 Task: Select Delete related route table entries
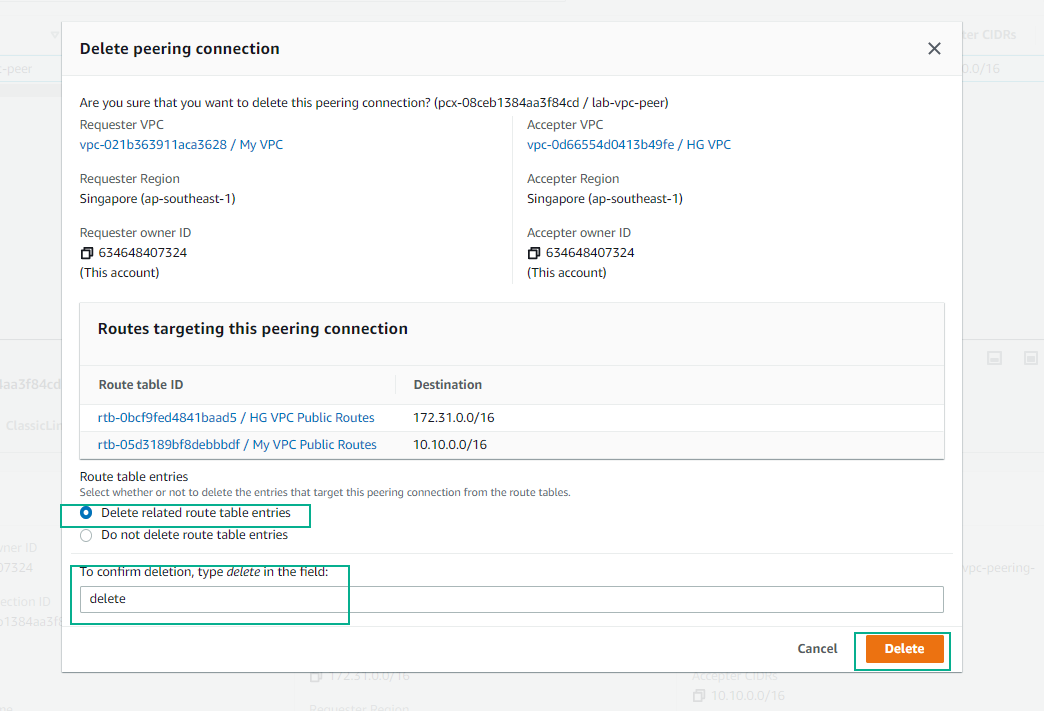[86, 513]
